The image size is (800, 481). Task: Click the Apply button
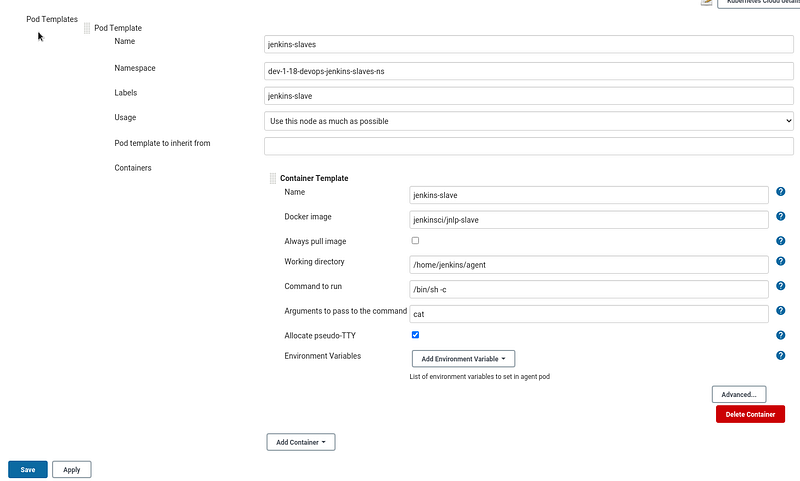pyautogui.click(x=71, y=470)
